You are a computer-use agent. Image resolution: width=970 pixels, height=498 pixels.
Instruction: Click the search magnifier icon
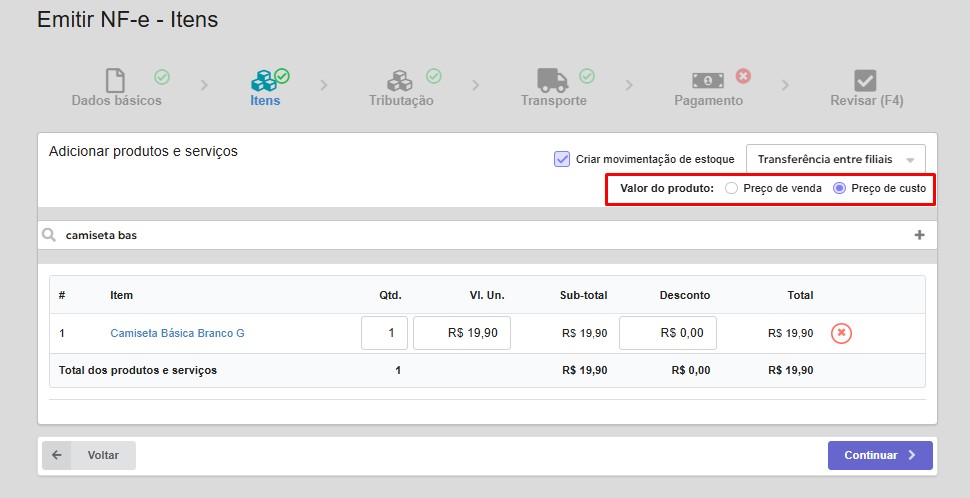tap(49, 235)
